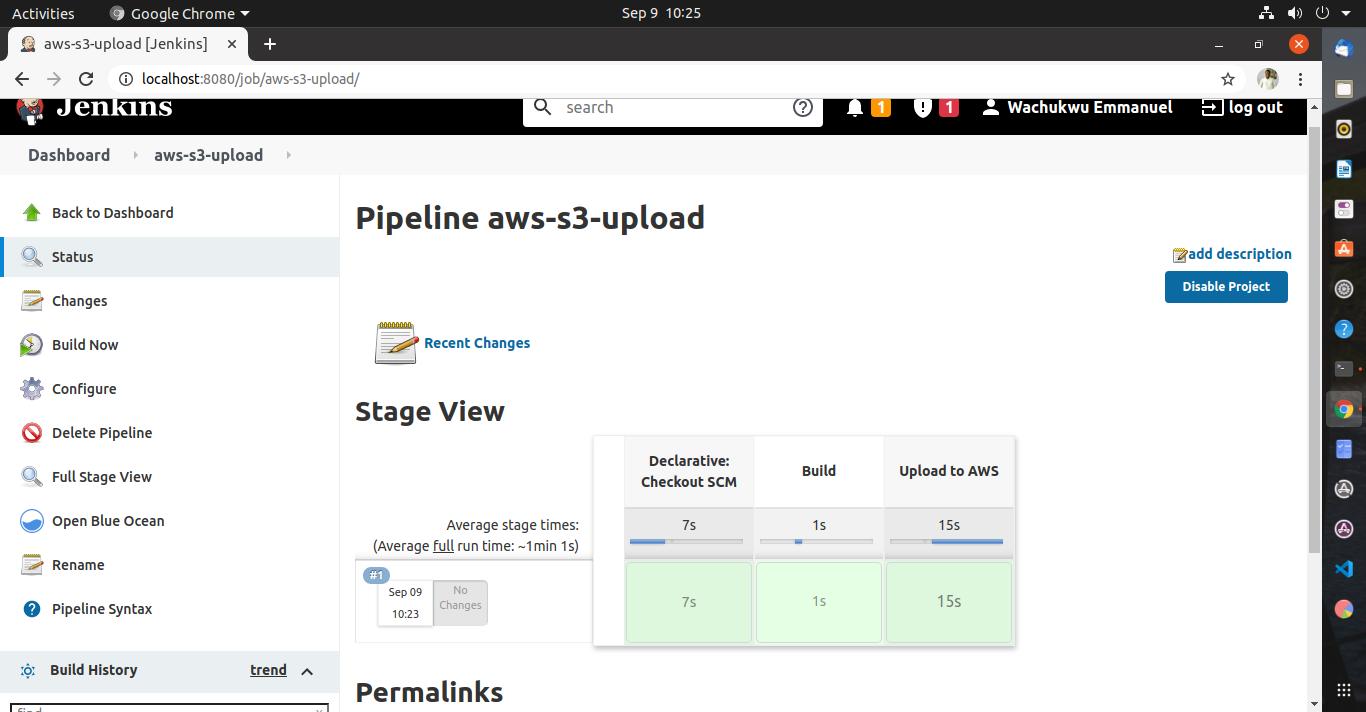Click the red security warning badge
This screenshot has height=712, width=1366.
pyautogui.click(x=948, y=107)
